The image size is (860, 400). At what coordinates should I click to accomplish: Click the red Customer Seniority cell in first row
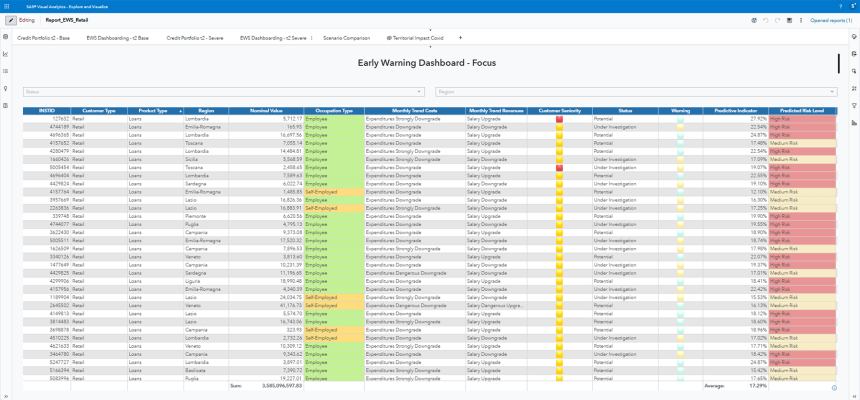point(560,118)
